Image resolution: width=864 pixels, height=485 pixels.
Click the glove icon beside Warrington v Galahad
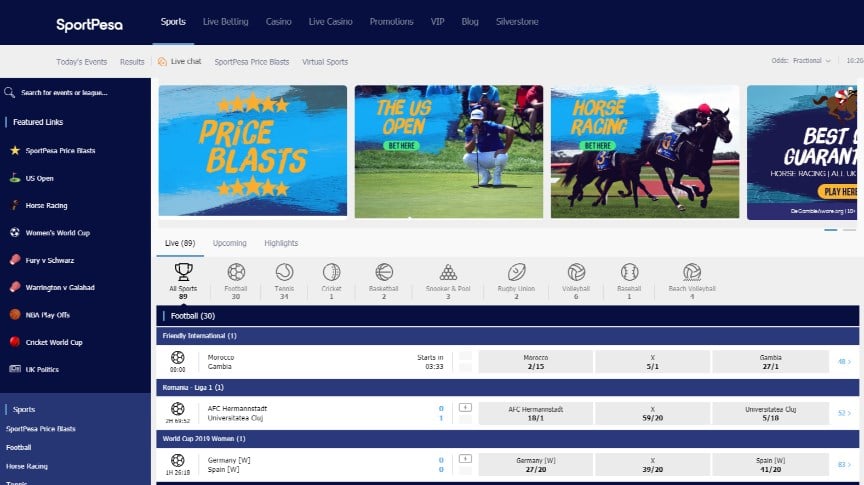(15, 287)
